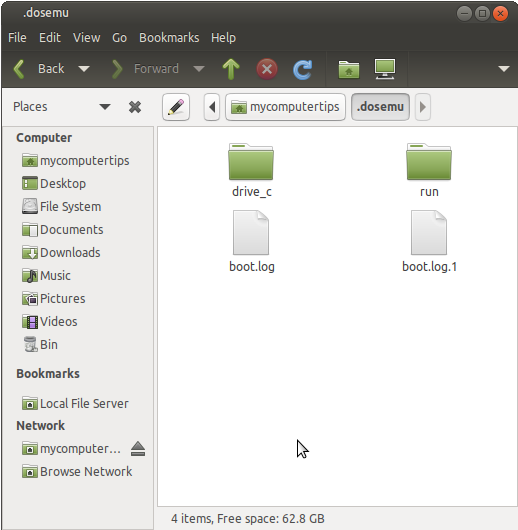The width and height of the screenshot is (518, 530).
Task: Open the toolbar overflow arrow at right
Action: coord(504,69)
